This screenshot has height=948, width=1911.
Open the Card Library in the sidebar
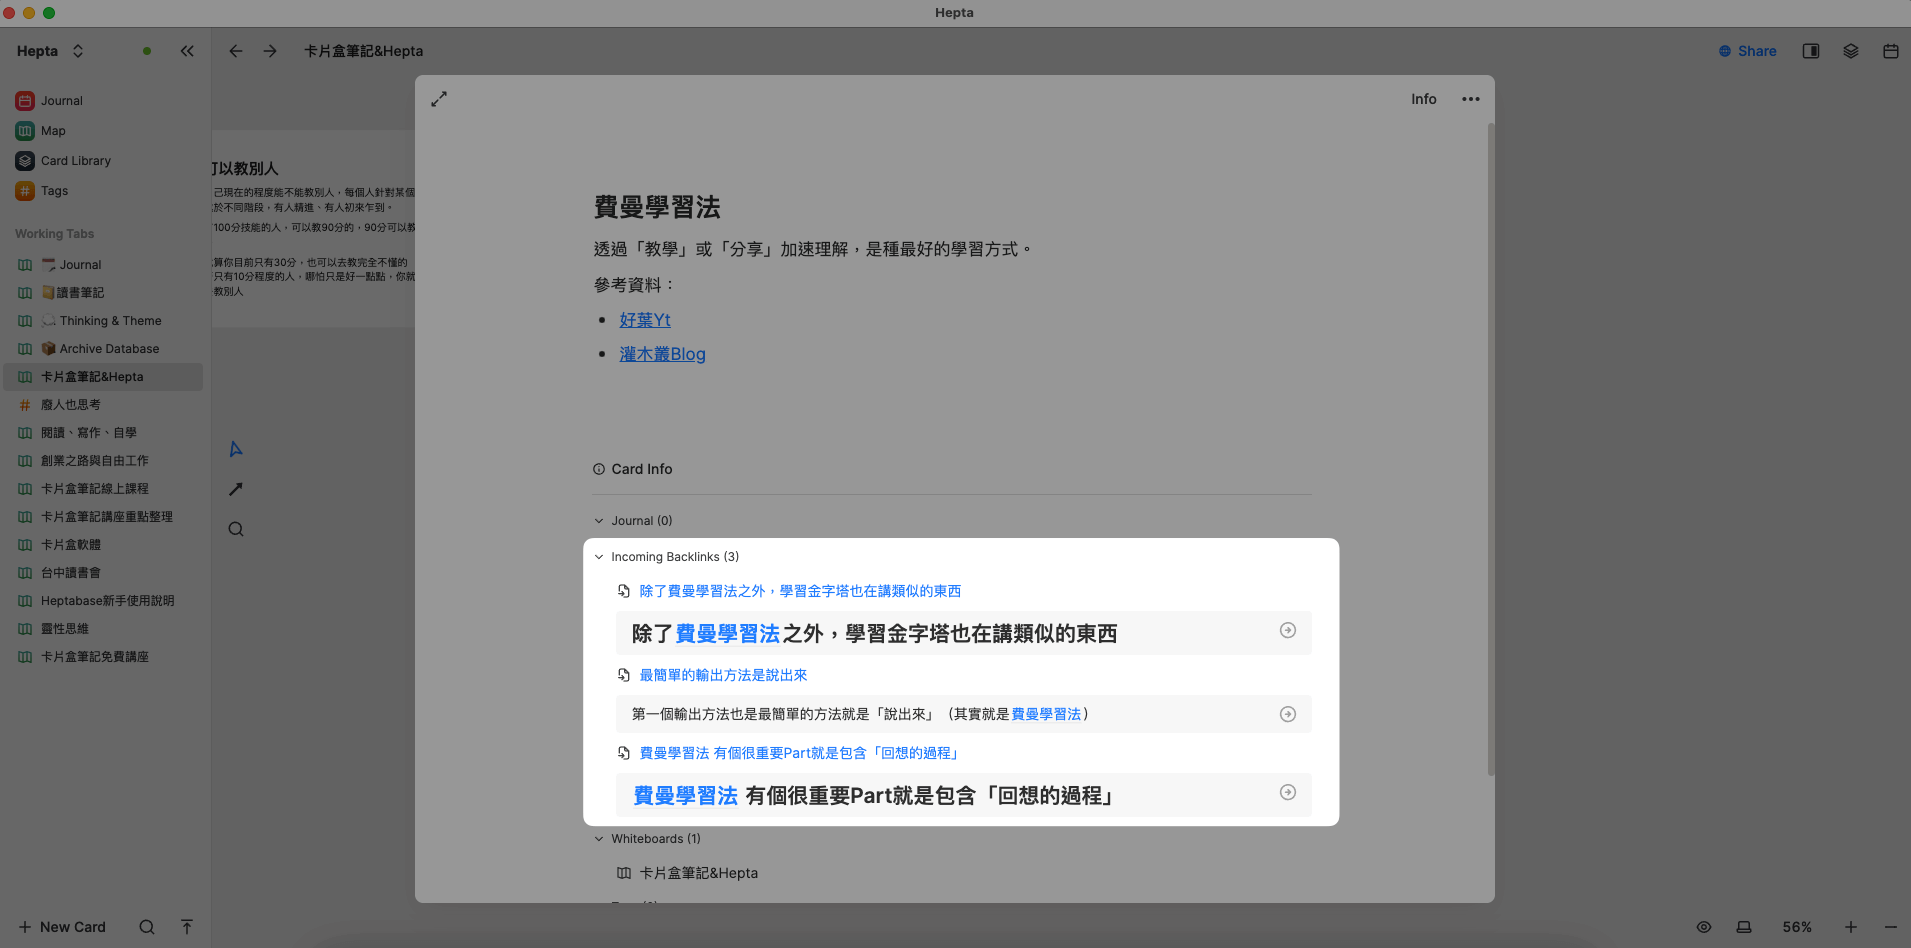(x=75, y=160)
